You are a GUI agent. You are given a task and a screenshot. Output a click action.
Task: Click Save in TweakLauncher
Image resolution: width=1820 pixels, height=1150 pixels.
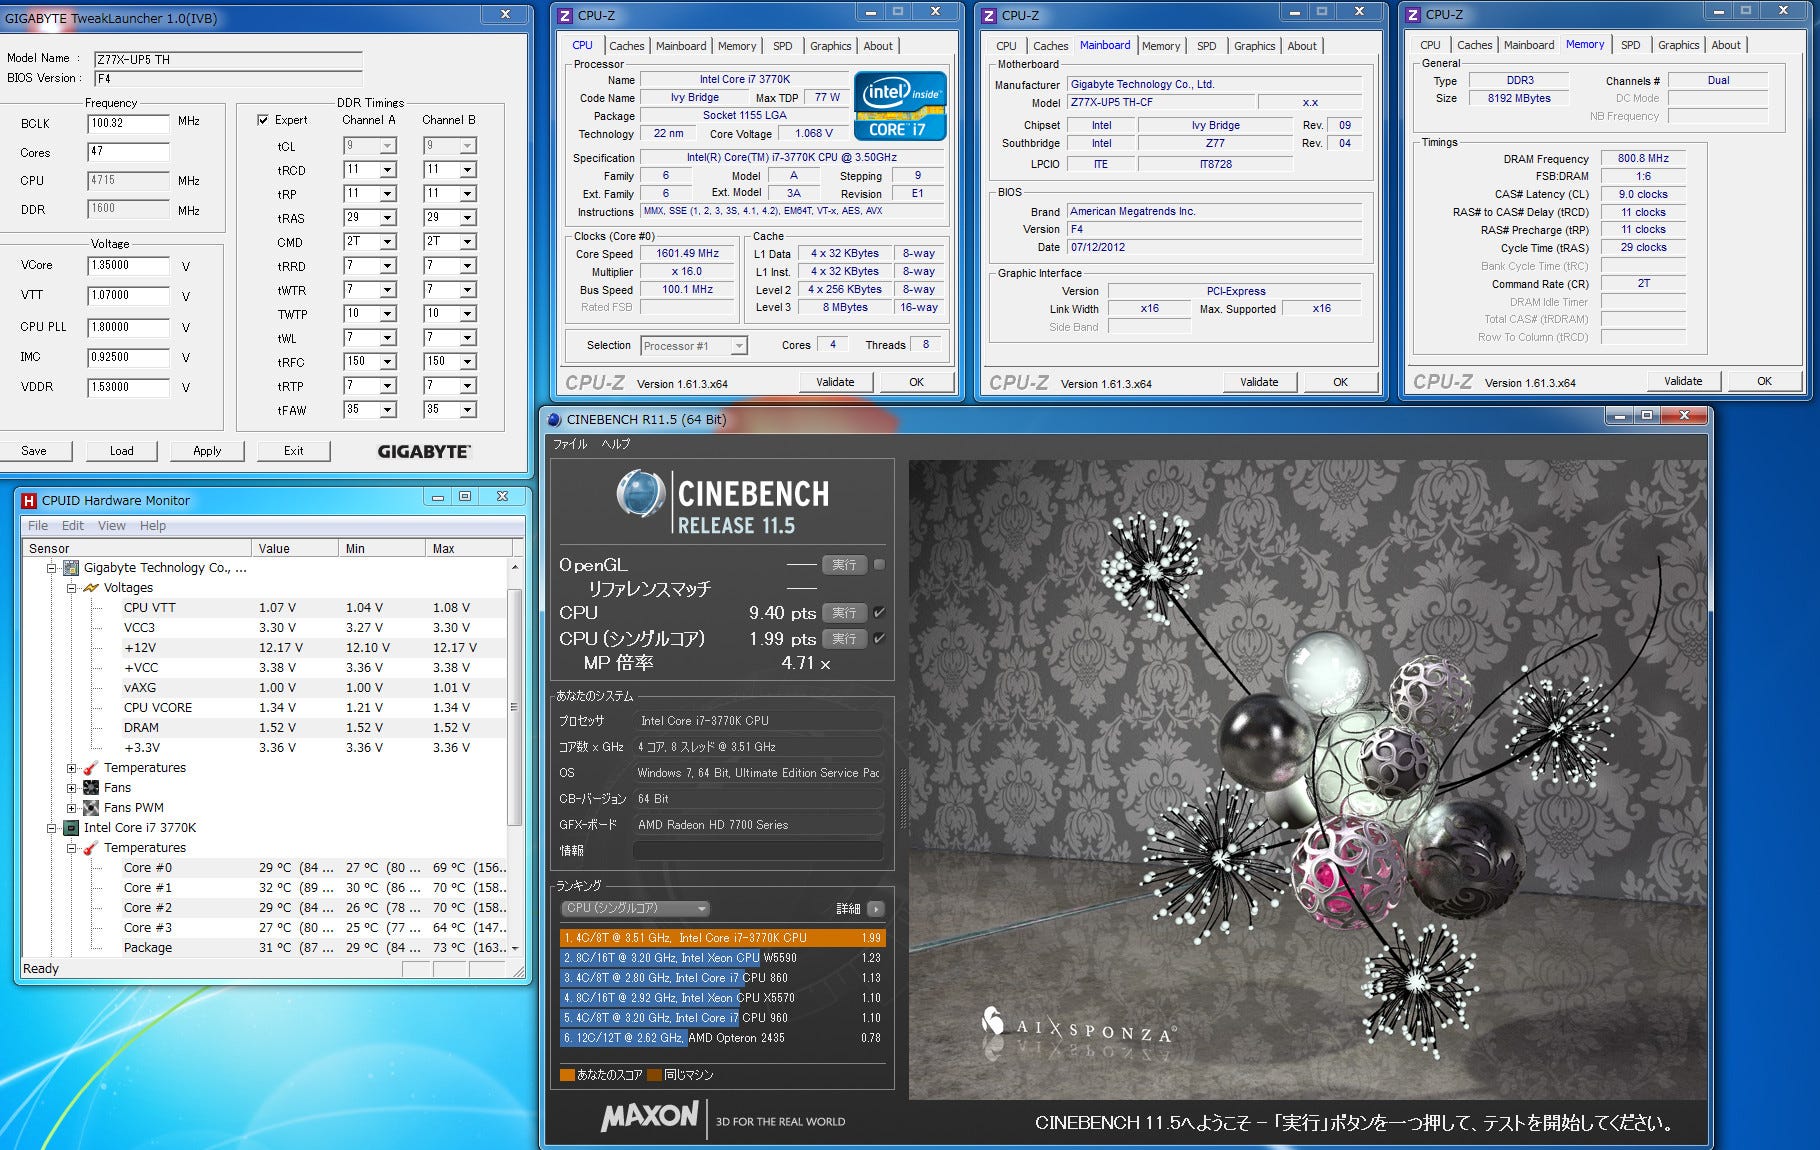point(34,451)
